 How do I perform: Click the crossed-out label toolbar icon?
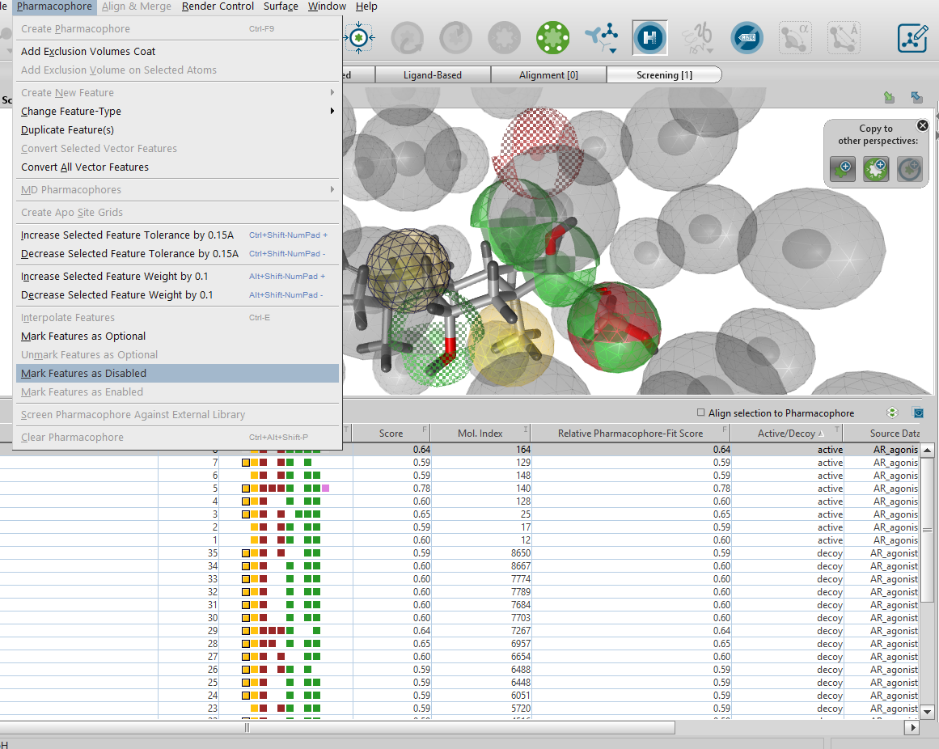click(746, 38)
